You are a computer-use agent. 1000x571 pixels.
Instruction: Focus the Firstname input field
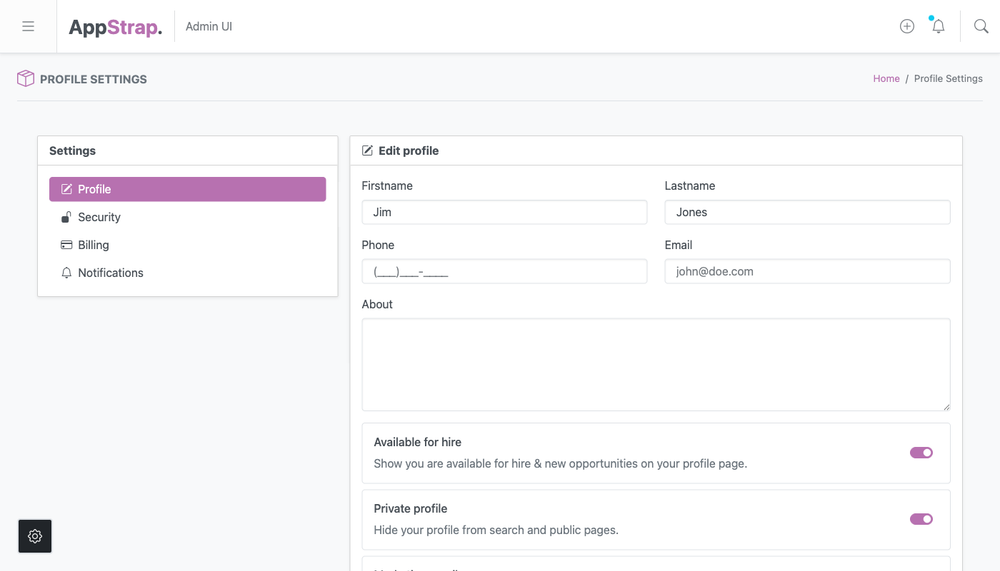tap(504, 212)
